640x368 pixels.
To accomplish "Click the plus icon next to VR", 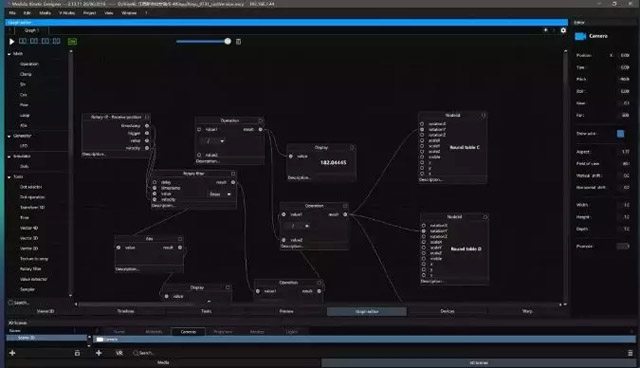I will coord(99,353).
